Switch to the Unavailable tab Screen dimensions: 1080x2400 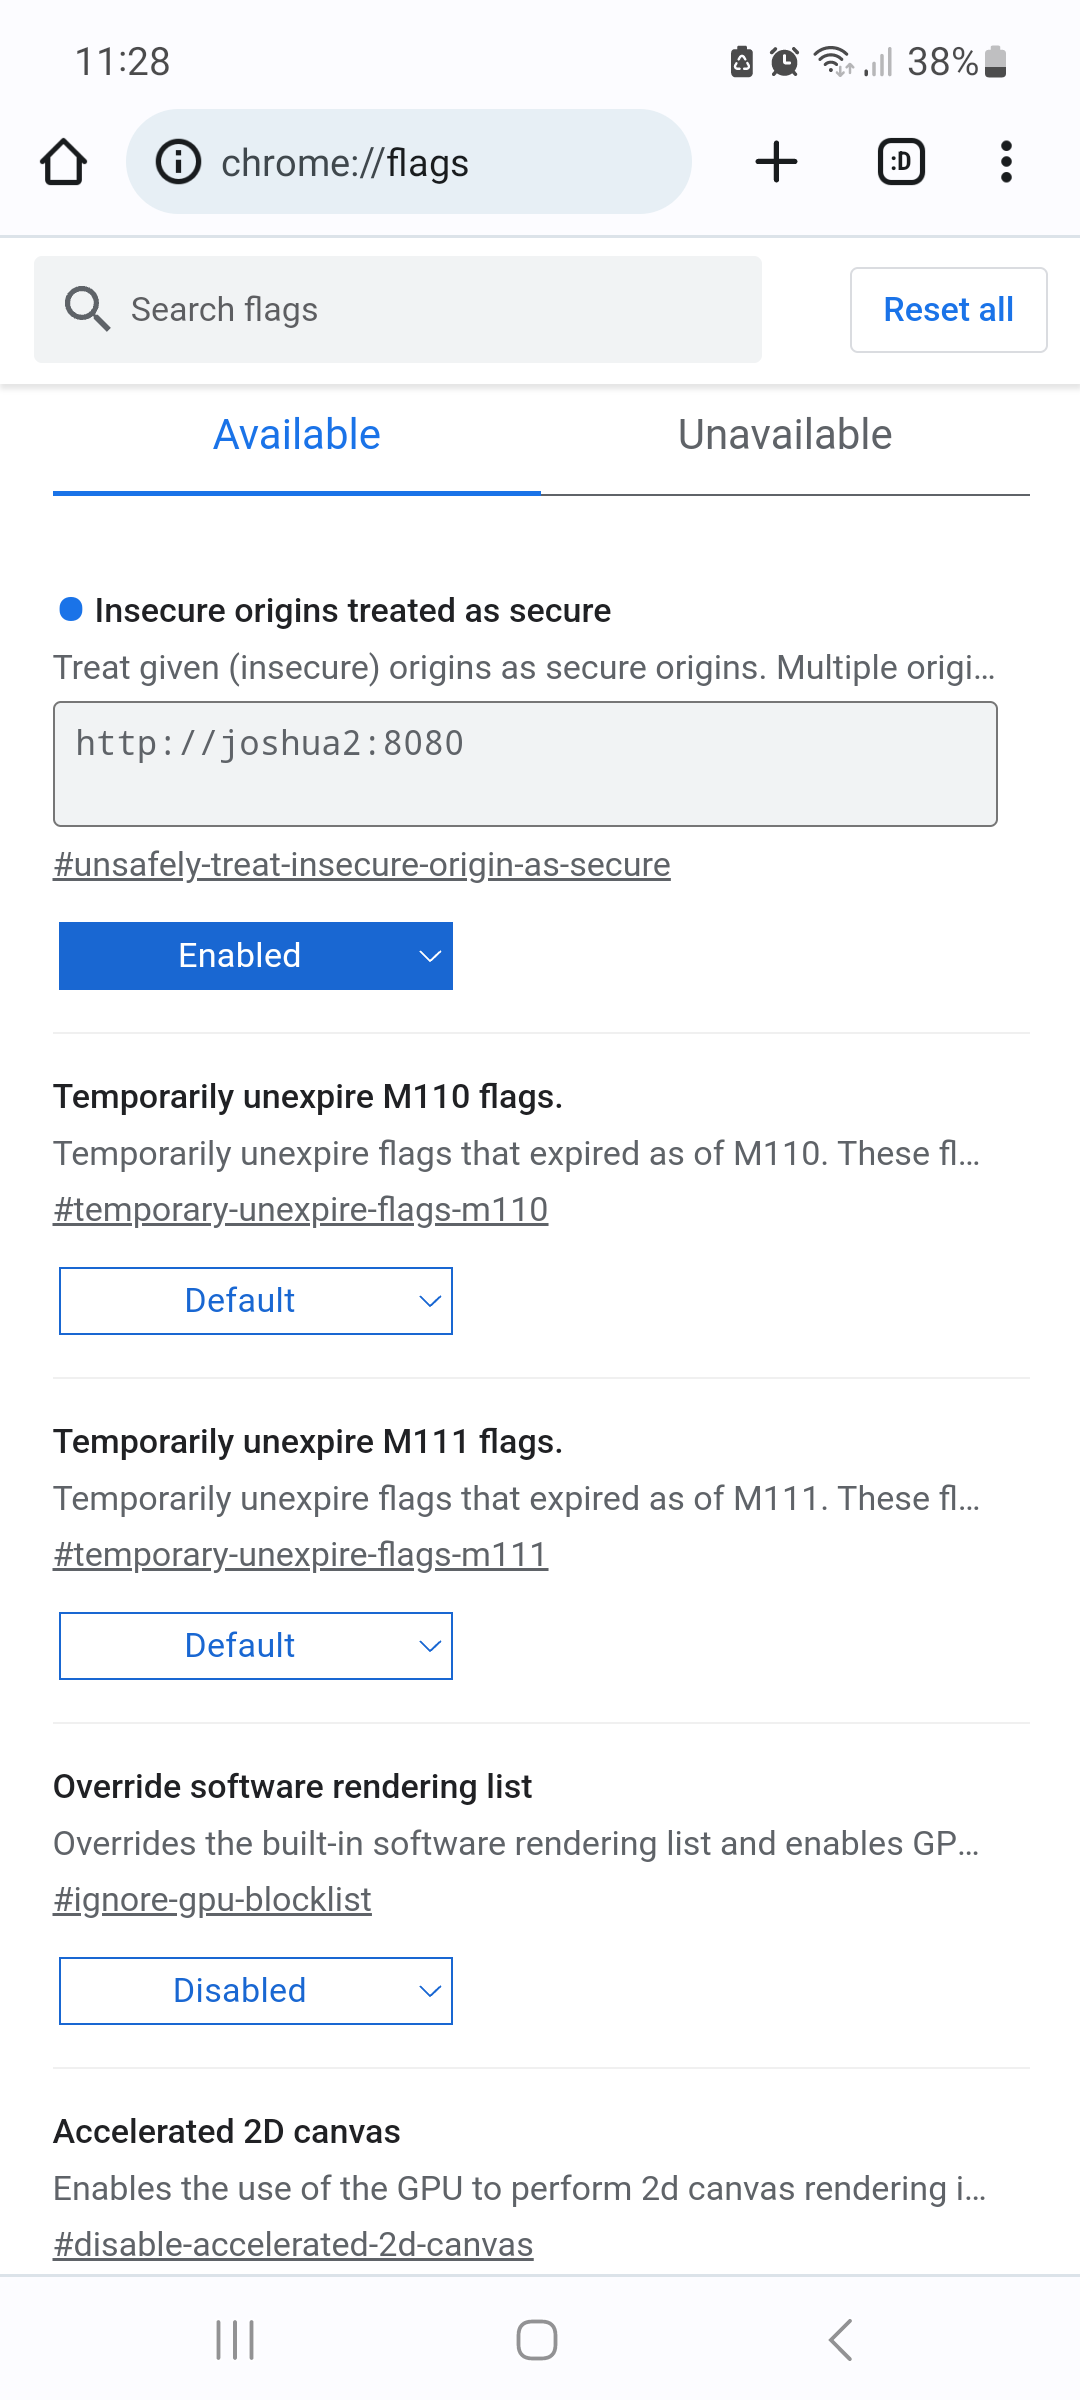(x=785, y=436)
